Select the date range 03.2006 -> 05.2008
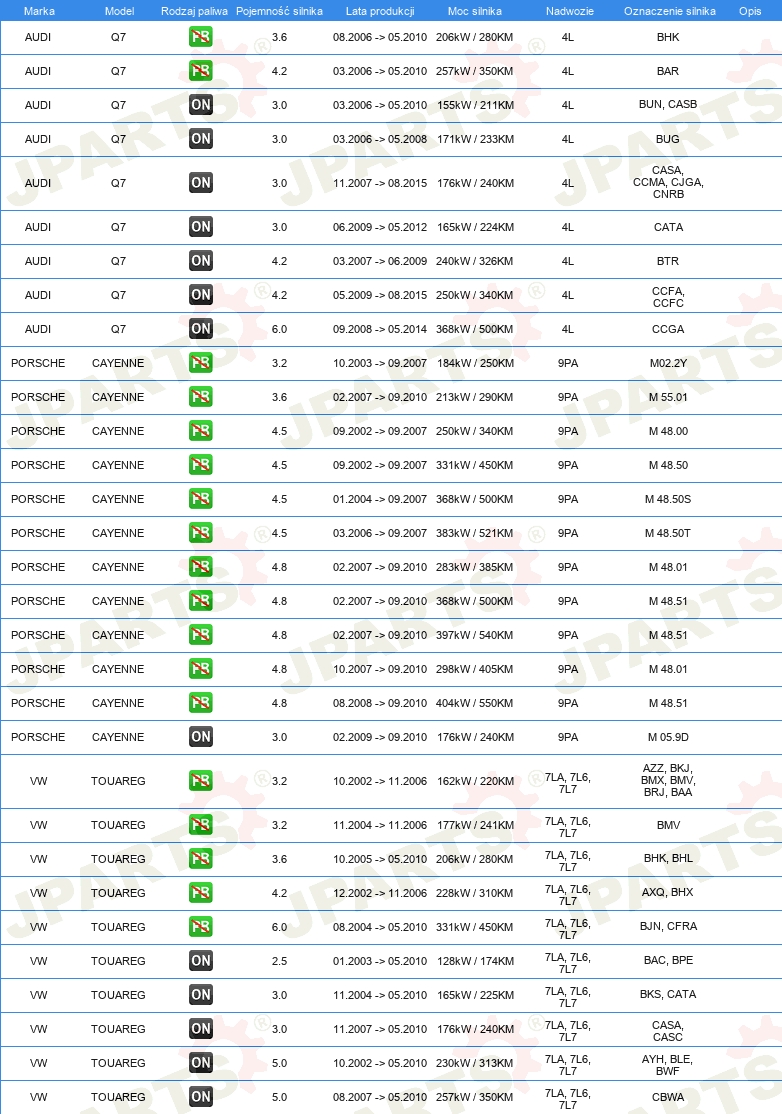782x1114 pixels. [x=380, y=139]
